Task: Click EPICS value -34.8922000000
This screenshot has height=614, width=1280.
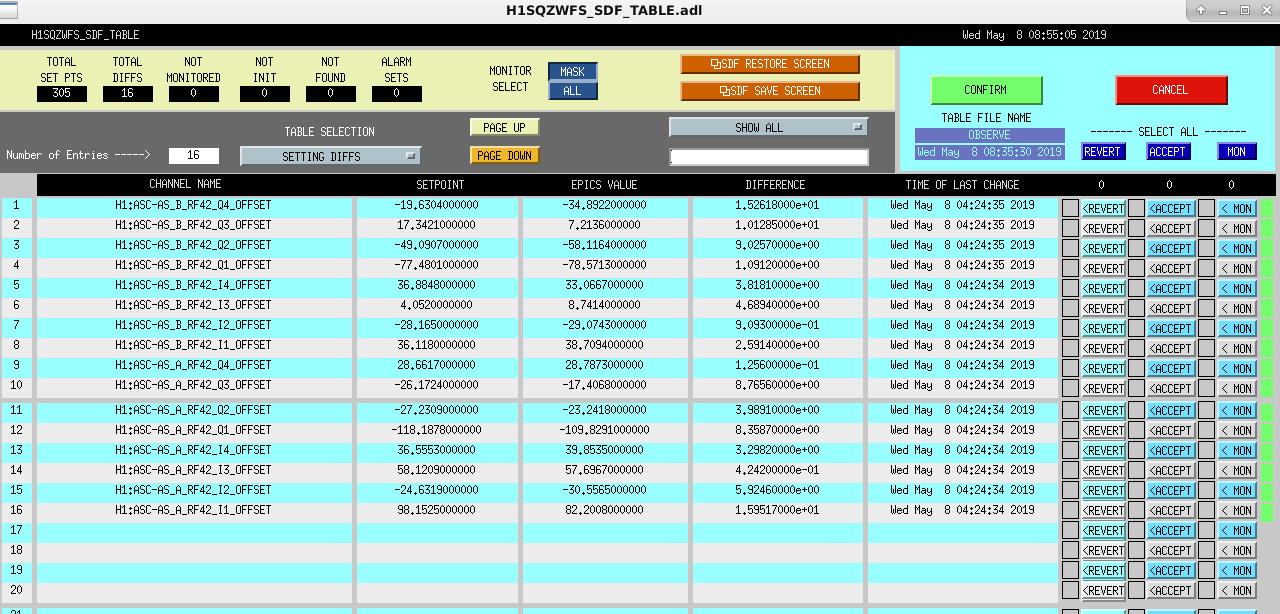Action: [604, 205]
